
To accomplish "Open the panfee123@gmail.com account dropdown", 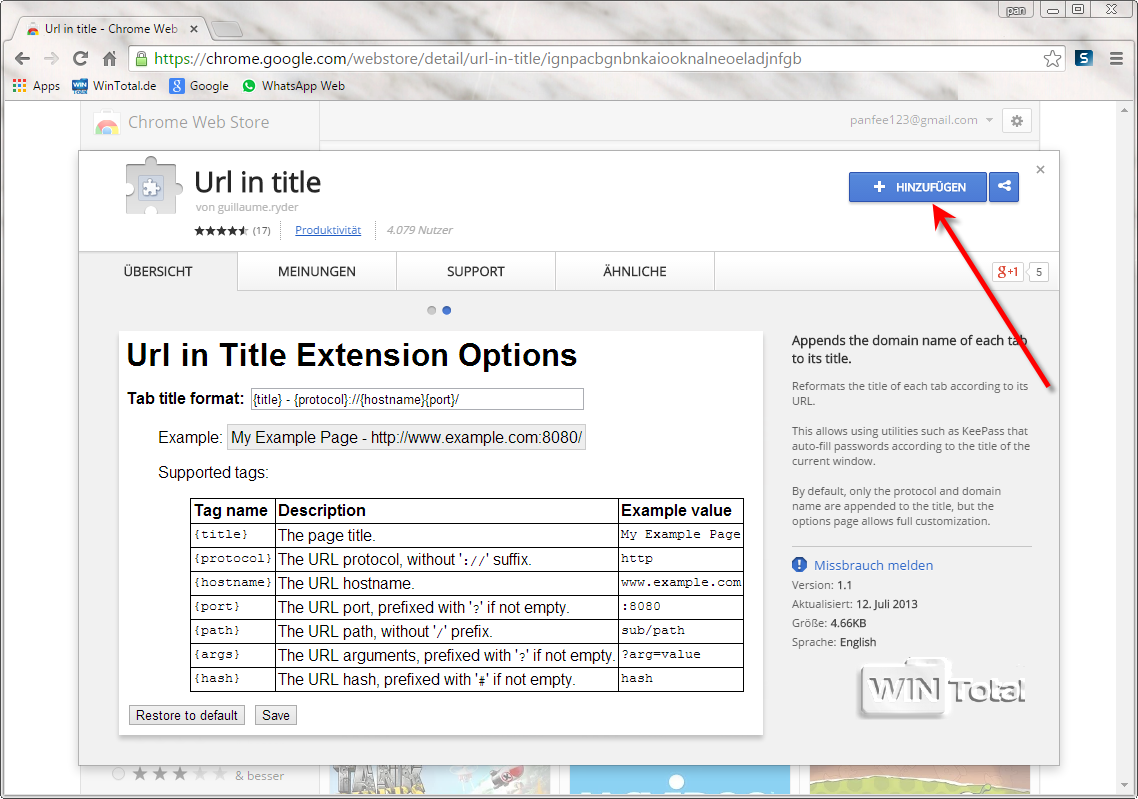I will [921, 120].
